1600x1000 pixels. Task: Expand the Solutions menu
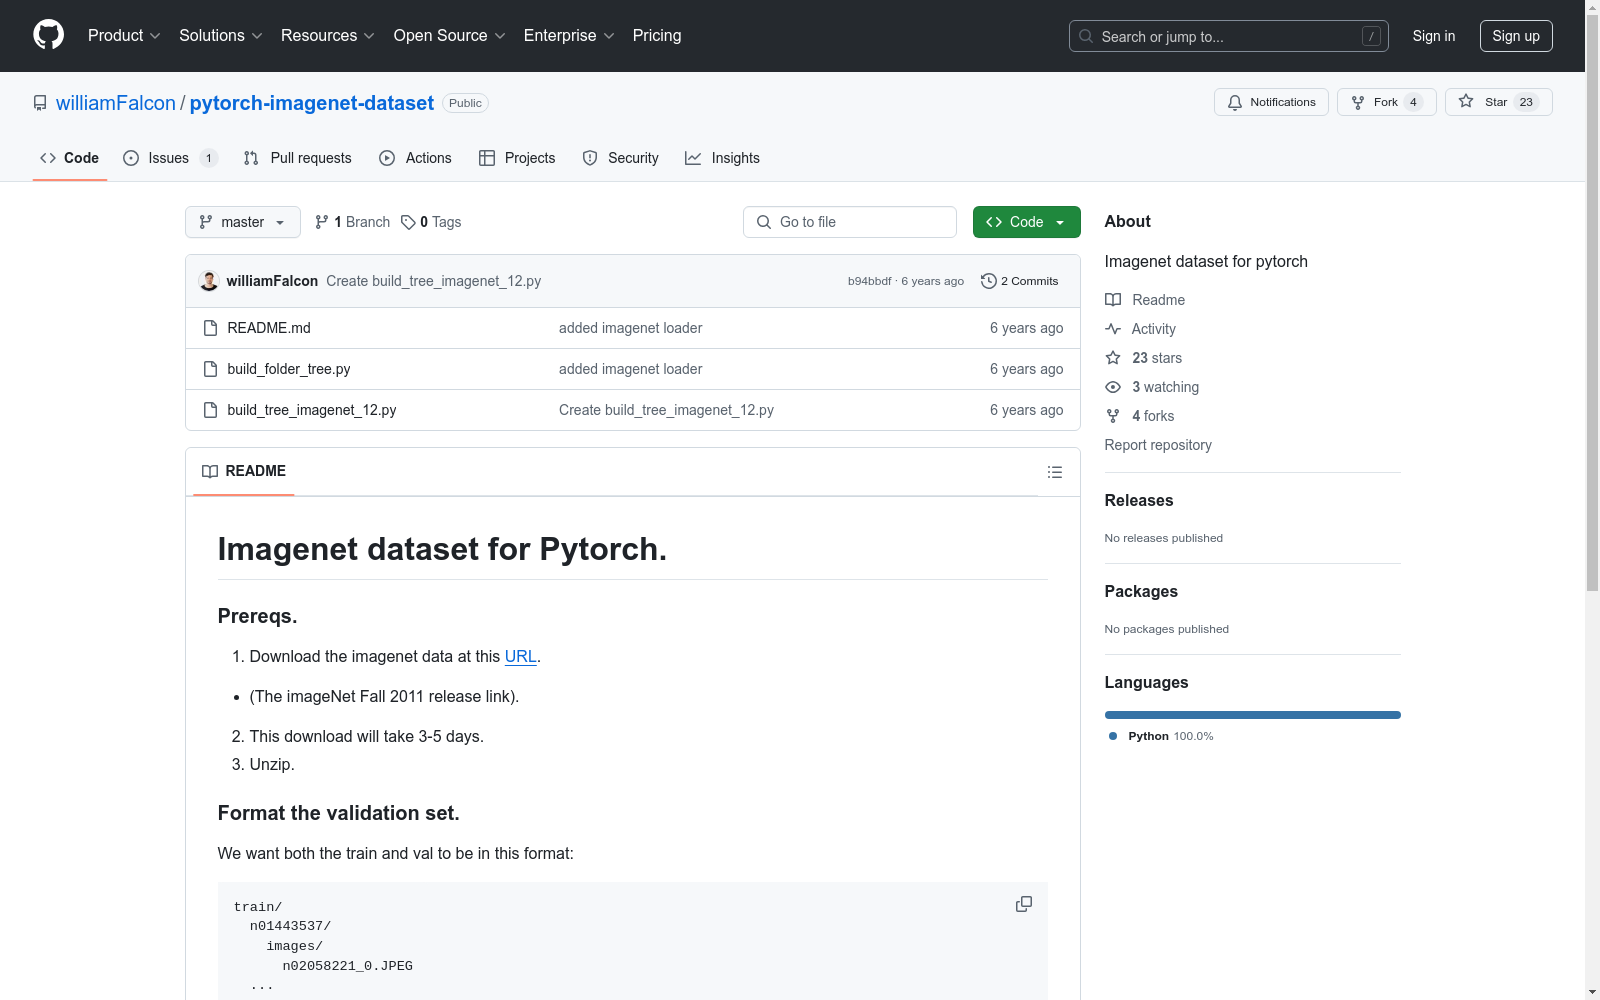pyautogui.click(x=221, y=36)
